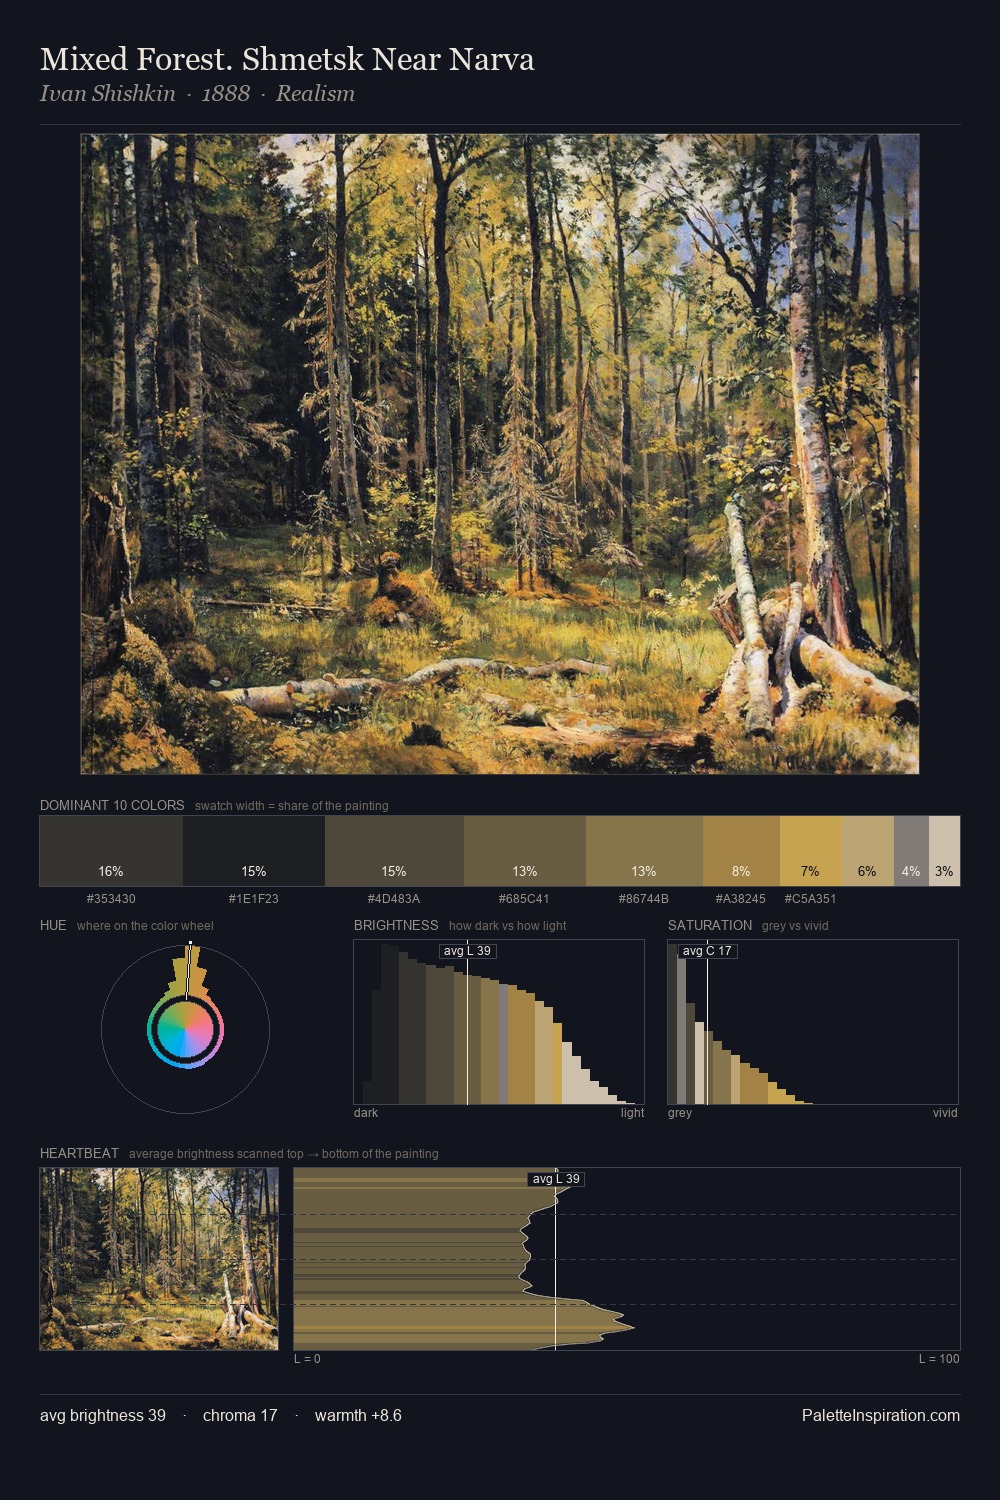Image resolution: width=1000 pixels, height=1500 pixels.
Task: Select the hex code #C5A351 text
Action: click(810, 899)
